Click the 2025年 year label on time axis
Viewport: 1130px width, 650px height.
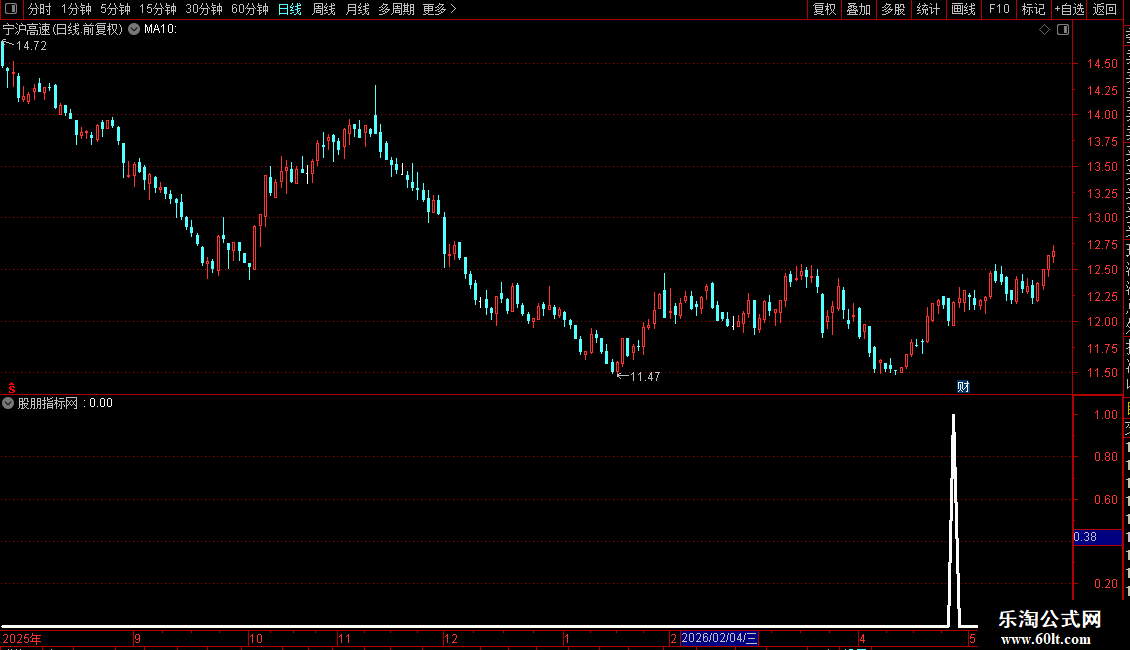22,638
